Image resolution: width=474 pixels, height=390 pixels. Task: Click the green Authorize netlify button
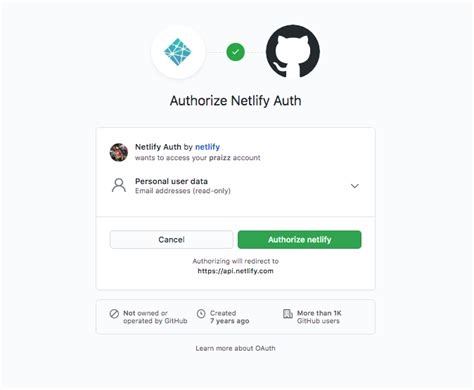(x=299, y=239)
